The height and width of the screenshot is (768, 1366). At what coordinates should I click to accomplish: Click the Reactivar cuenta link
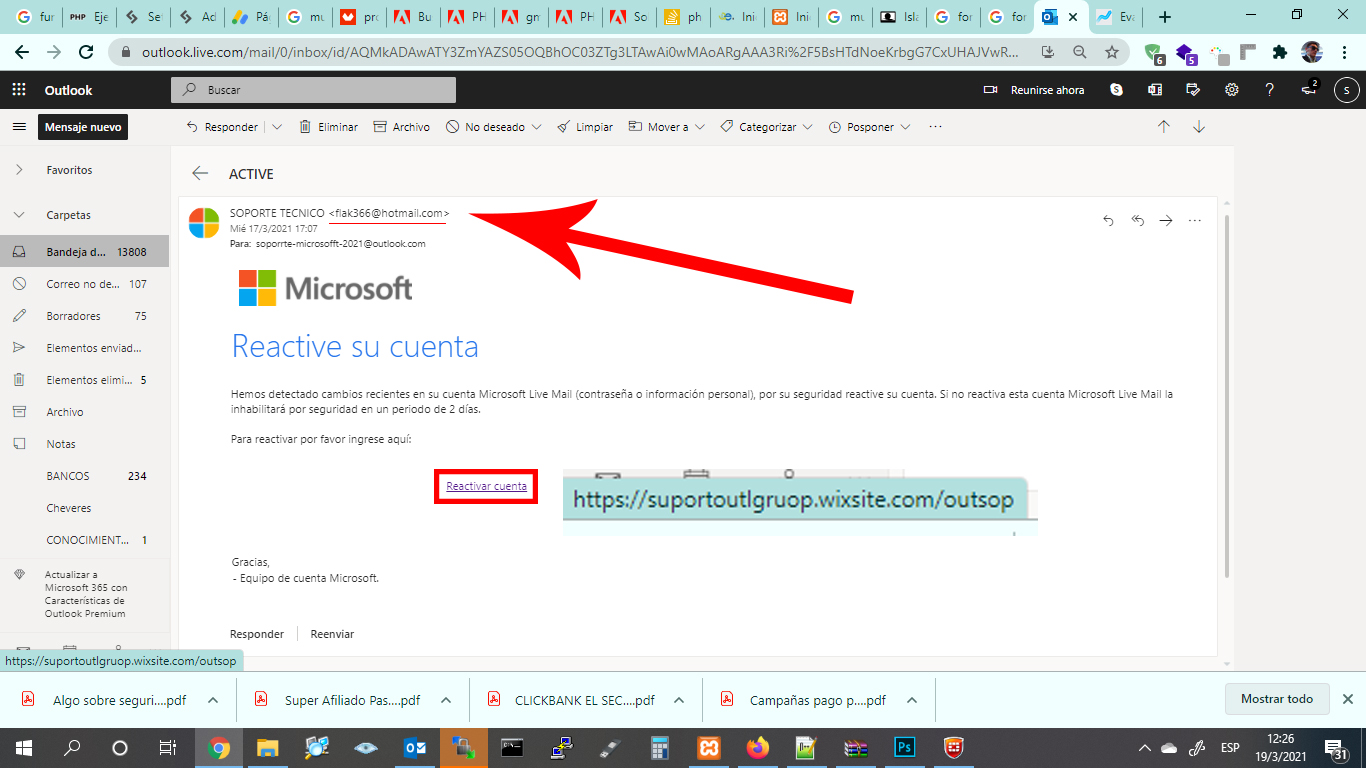tap(486, 486)
